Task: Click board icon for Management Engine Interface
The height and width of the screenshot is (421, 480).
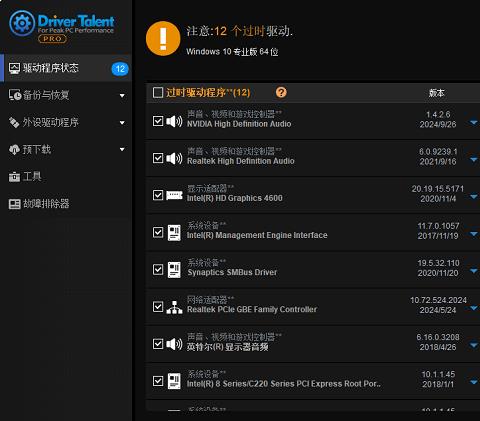Action: 174,232
